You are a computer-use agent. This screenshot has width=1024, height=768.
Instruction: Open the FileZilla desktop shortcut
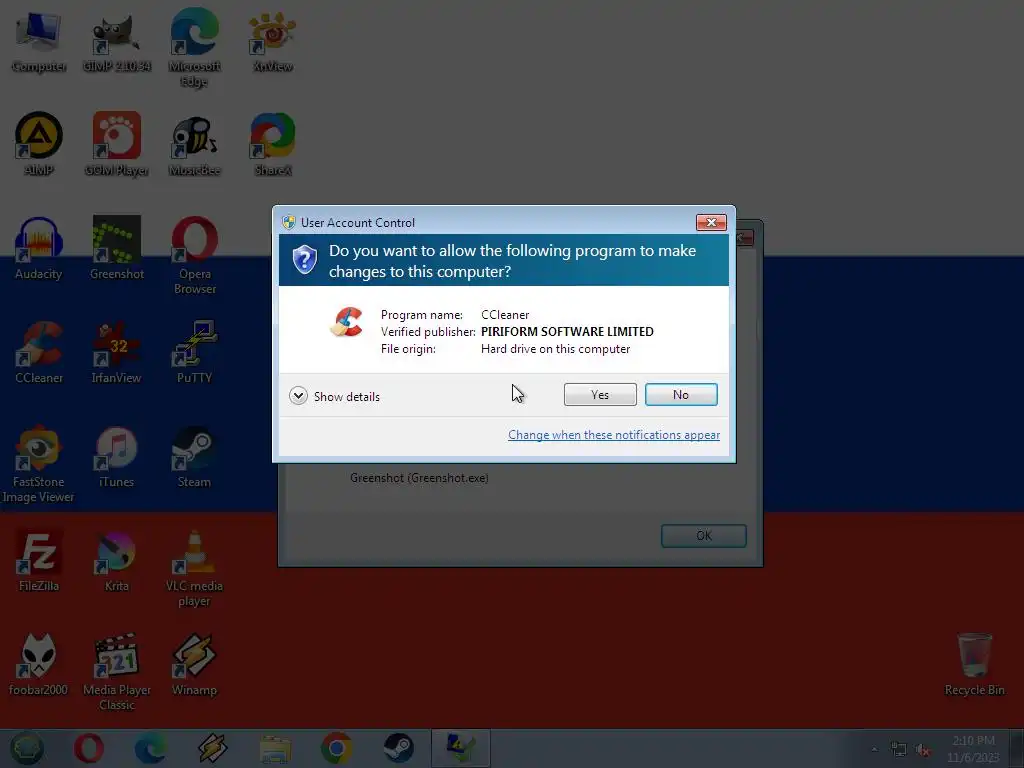[39, 561]
